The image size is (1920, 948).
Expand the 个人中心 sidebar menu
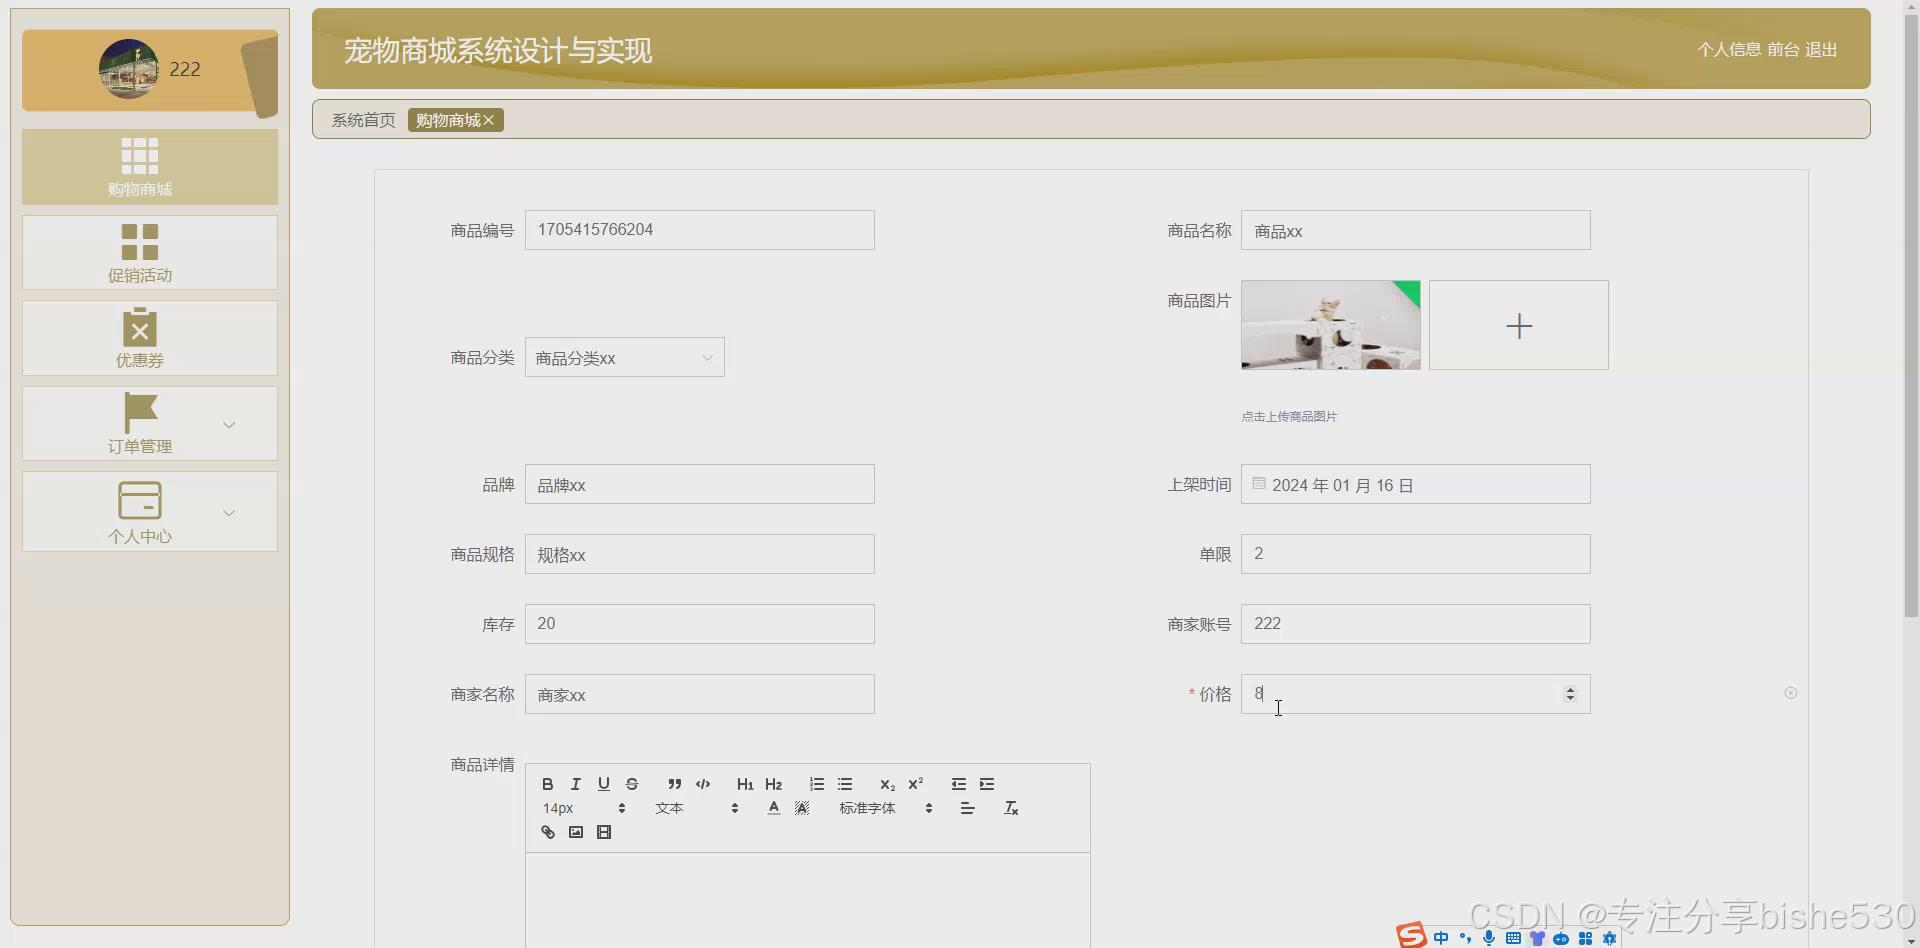pos(150,511)
